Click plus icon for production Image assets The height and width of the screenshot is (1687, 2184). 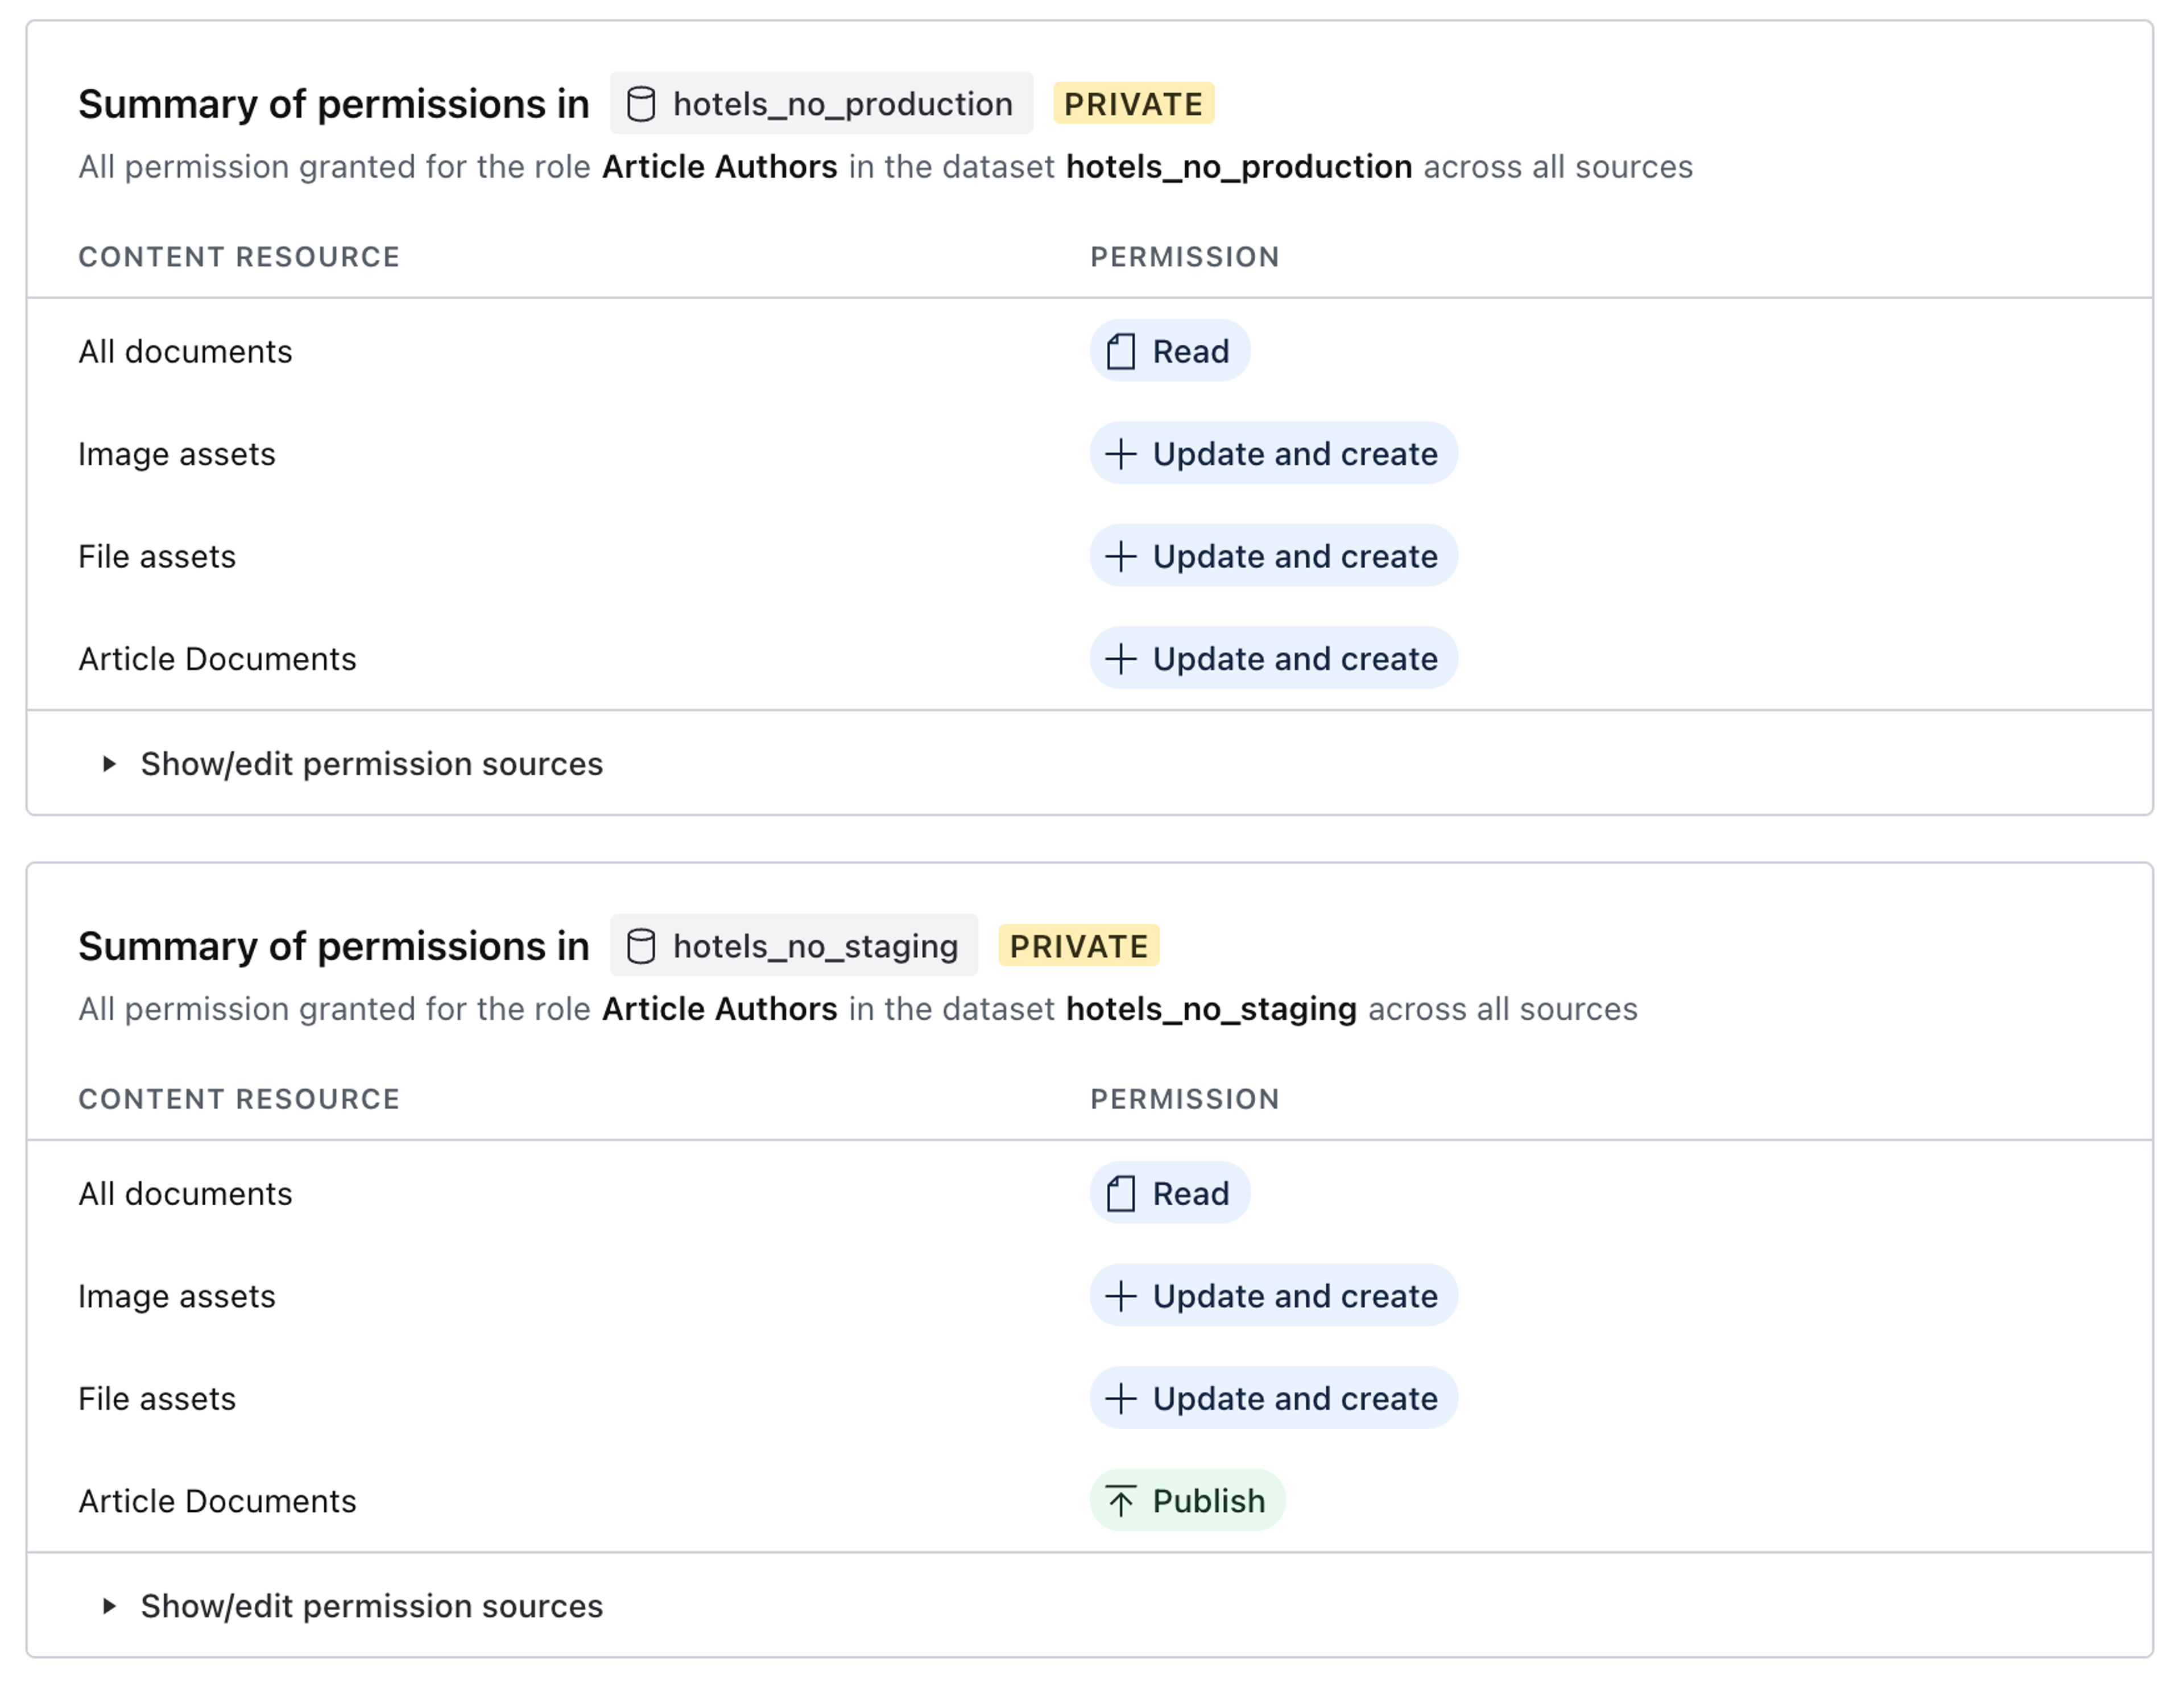pyautogui.click(x=1121, y=454)
